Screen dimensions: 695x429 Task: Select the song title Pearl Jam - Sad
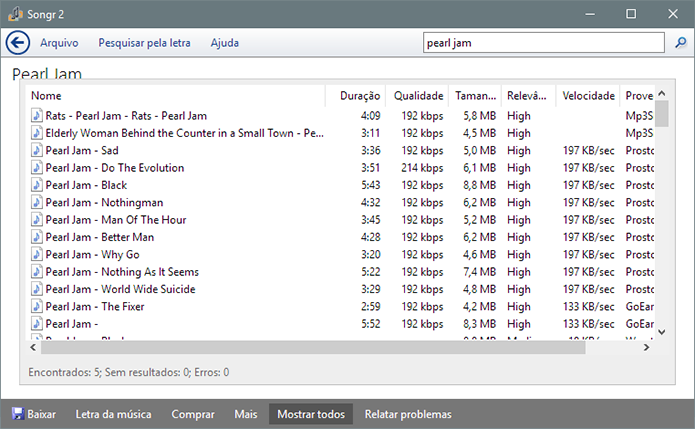tap(82, 150)
